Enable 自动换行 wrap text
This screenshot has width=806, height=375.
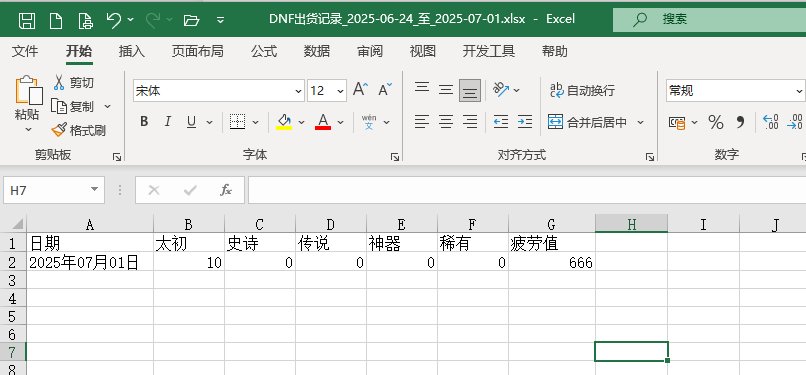pos(582,90)
